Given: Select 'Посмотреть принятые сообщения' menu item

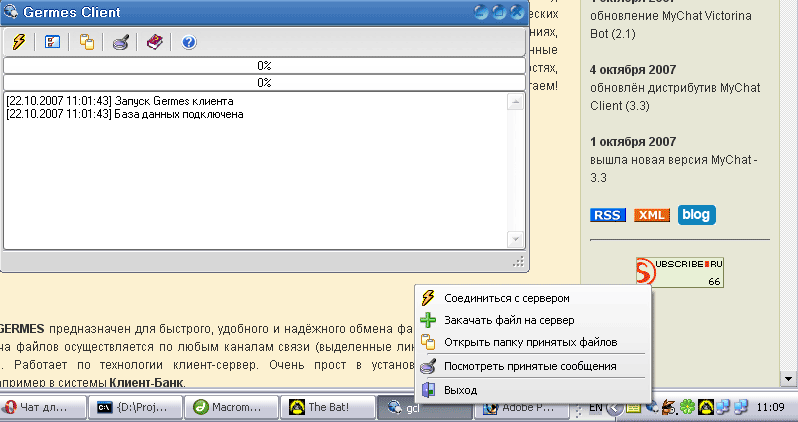Looking at the screenshot, I should [x=532, y=366].
